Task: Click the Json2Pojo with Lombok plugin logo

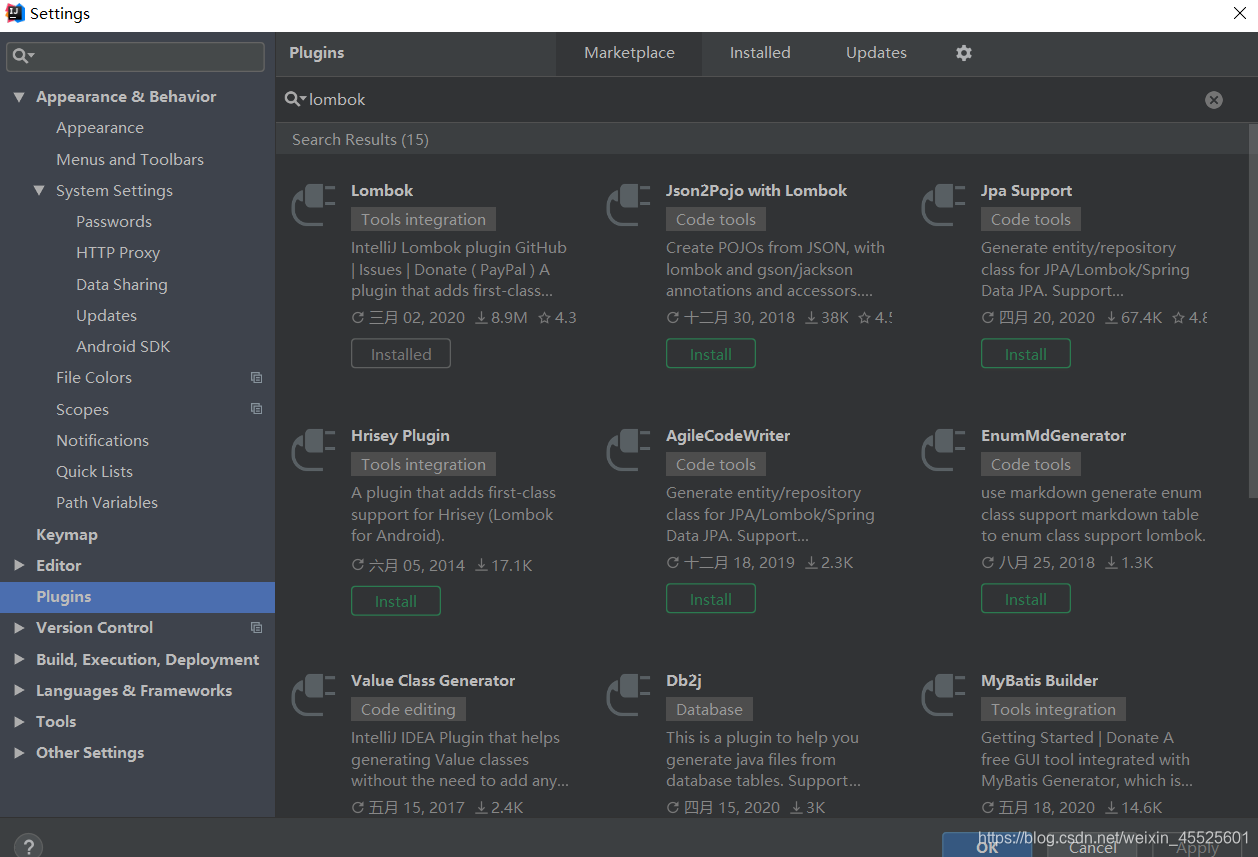Action: pyautogui.click(x=627, y=205)
